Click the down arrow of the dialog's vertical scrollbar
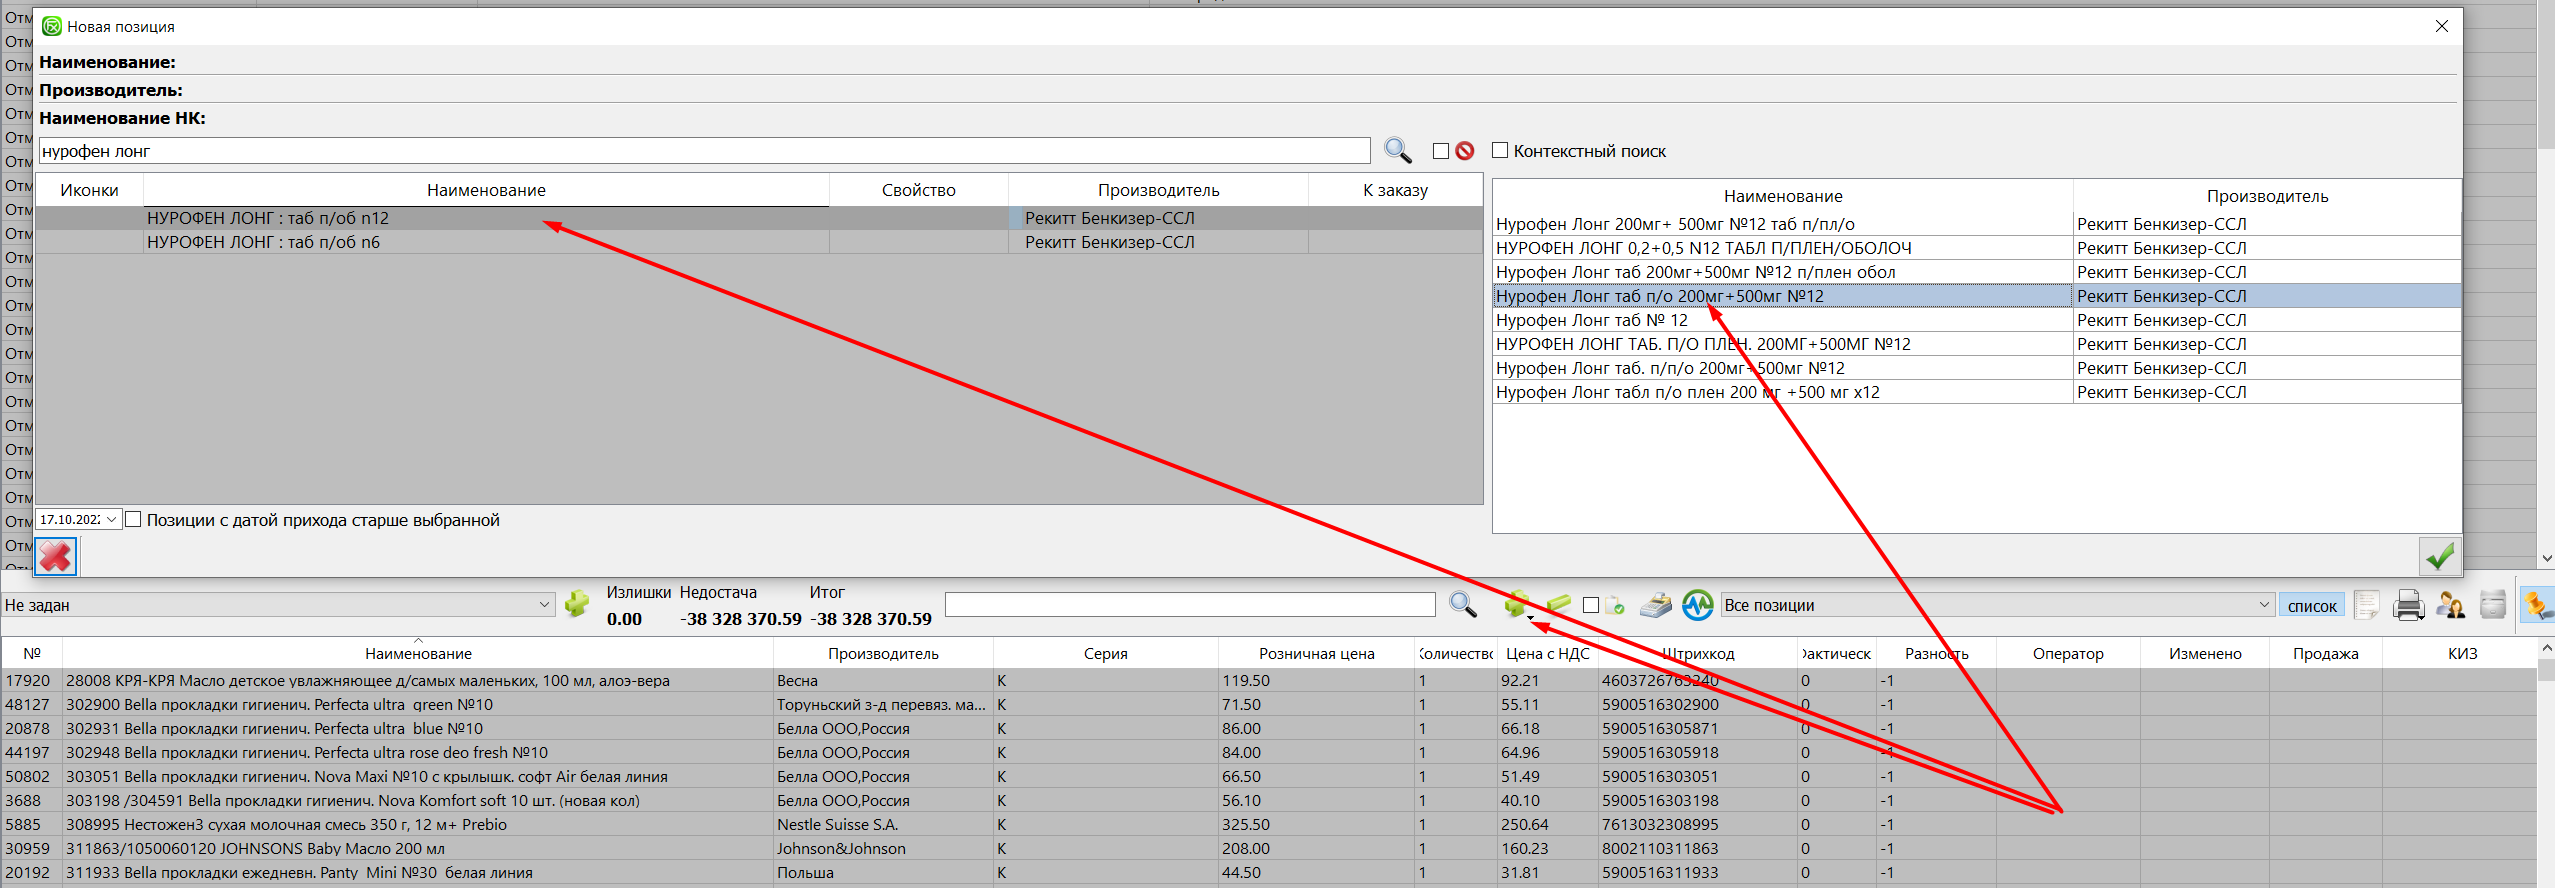 pos(2546,558)
